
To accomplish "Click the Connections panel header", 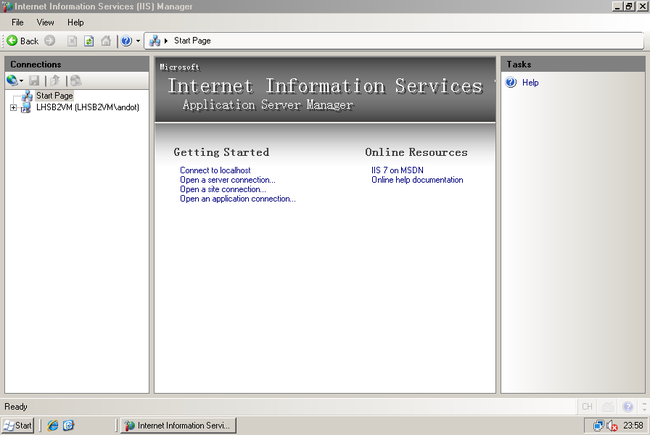I will point(77,64).
